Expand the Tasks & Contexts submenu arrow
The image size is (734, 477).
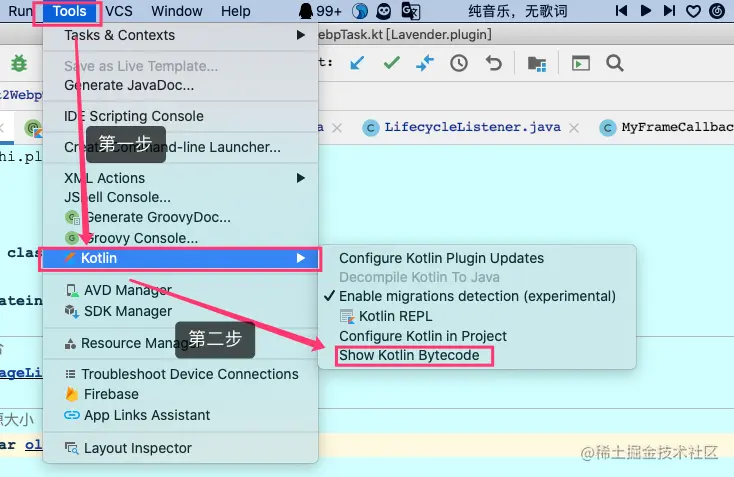point(301,35)
